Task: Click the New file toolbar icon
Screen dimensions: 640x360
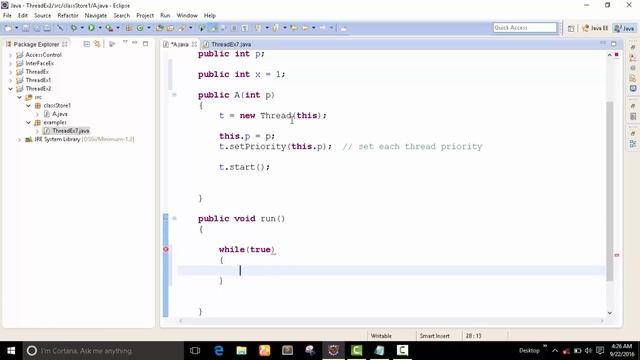Action: 8,28
